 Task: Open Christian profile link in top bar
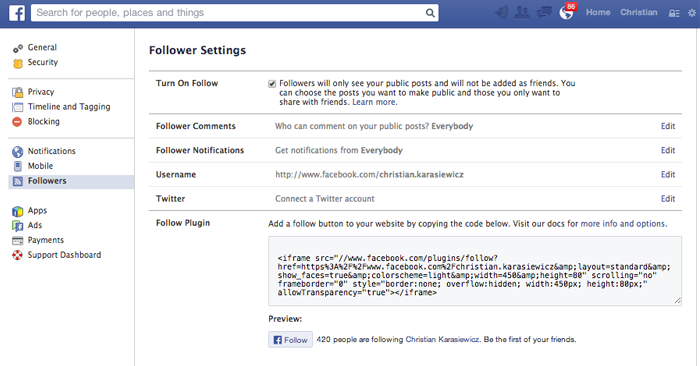[x=638, y=12]
